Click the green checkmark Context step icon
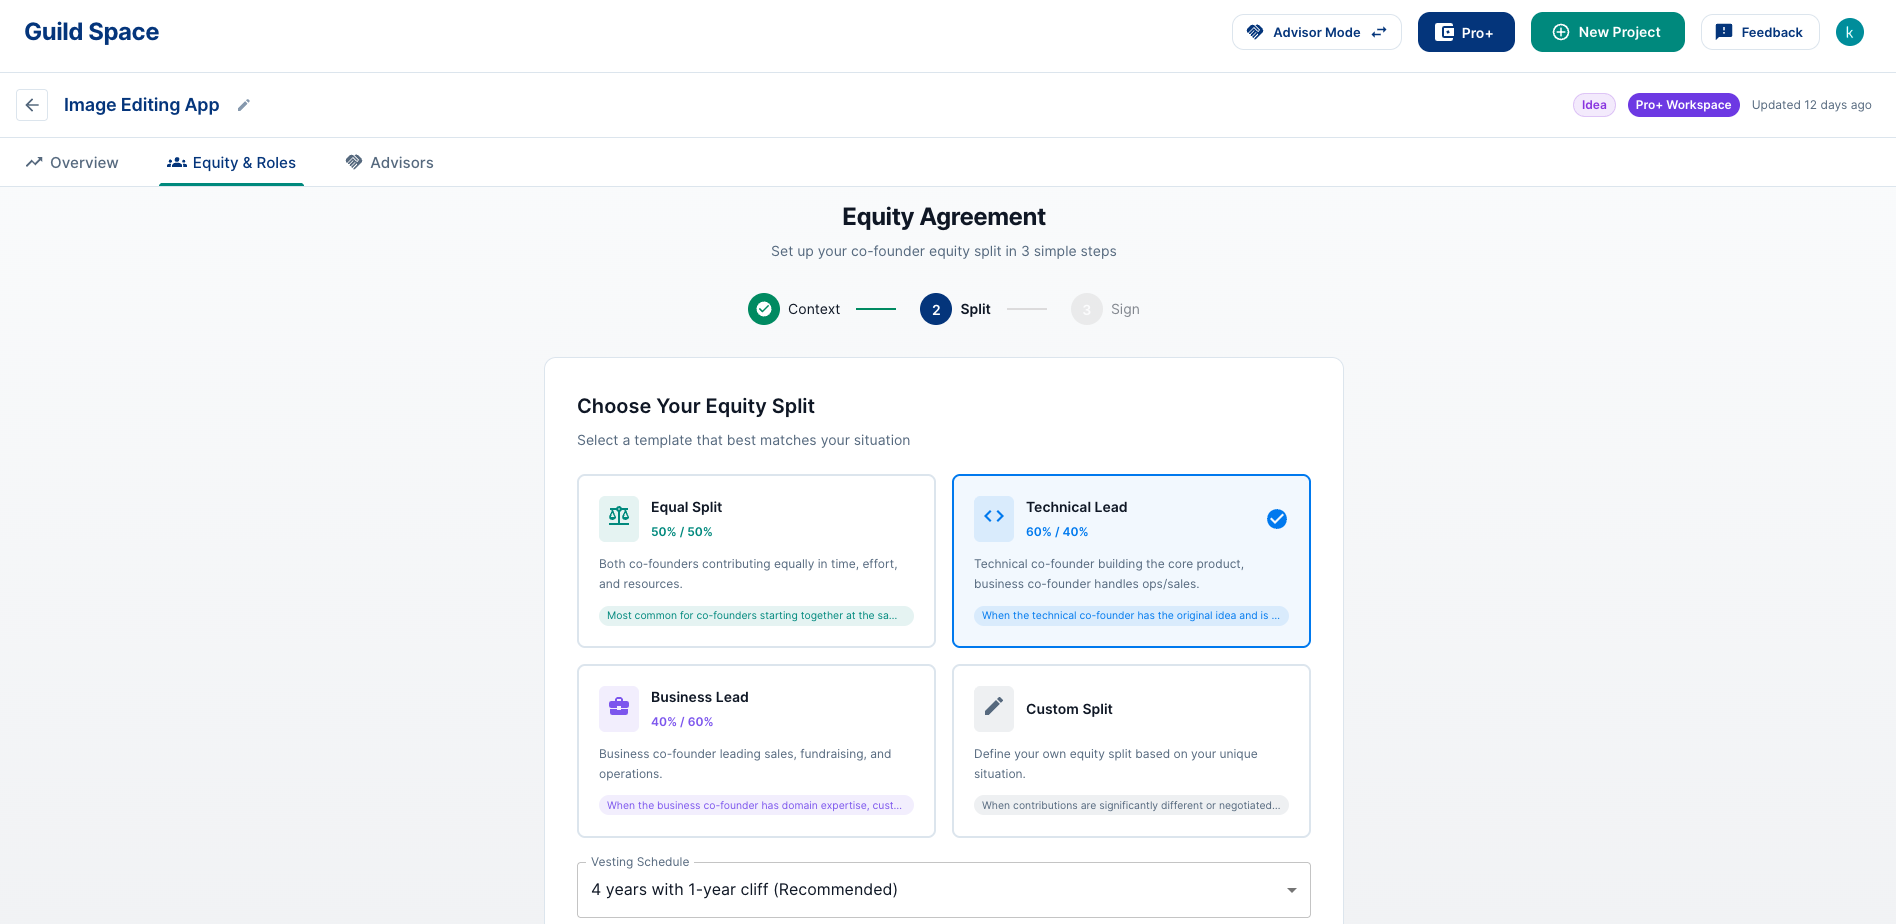Screen dimensions: 1896x924 coord(764,309)
